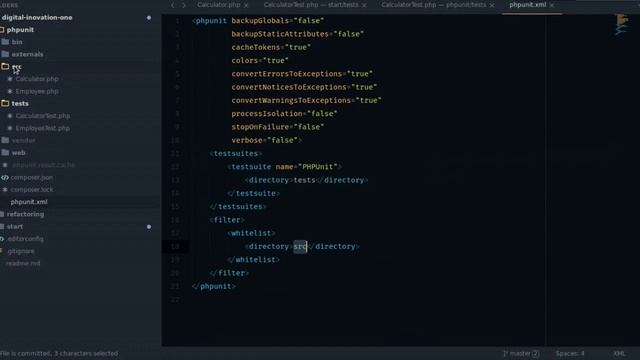The height and width of the screenshot is (360, 640).
Task: Click the closing phpunit tag on line 21
Action: click(x=214, y=286)
